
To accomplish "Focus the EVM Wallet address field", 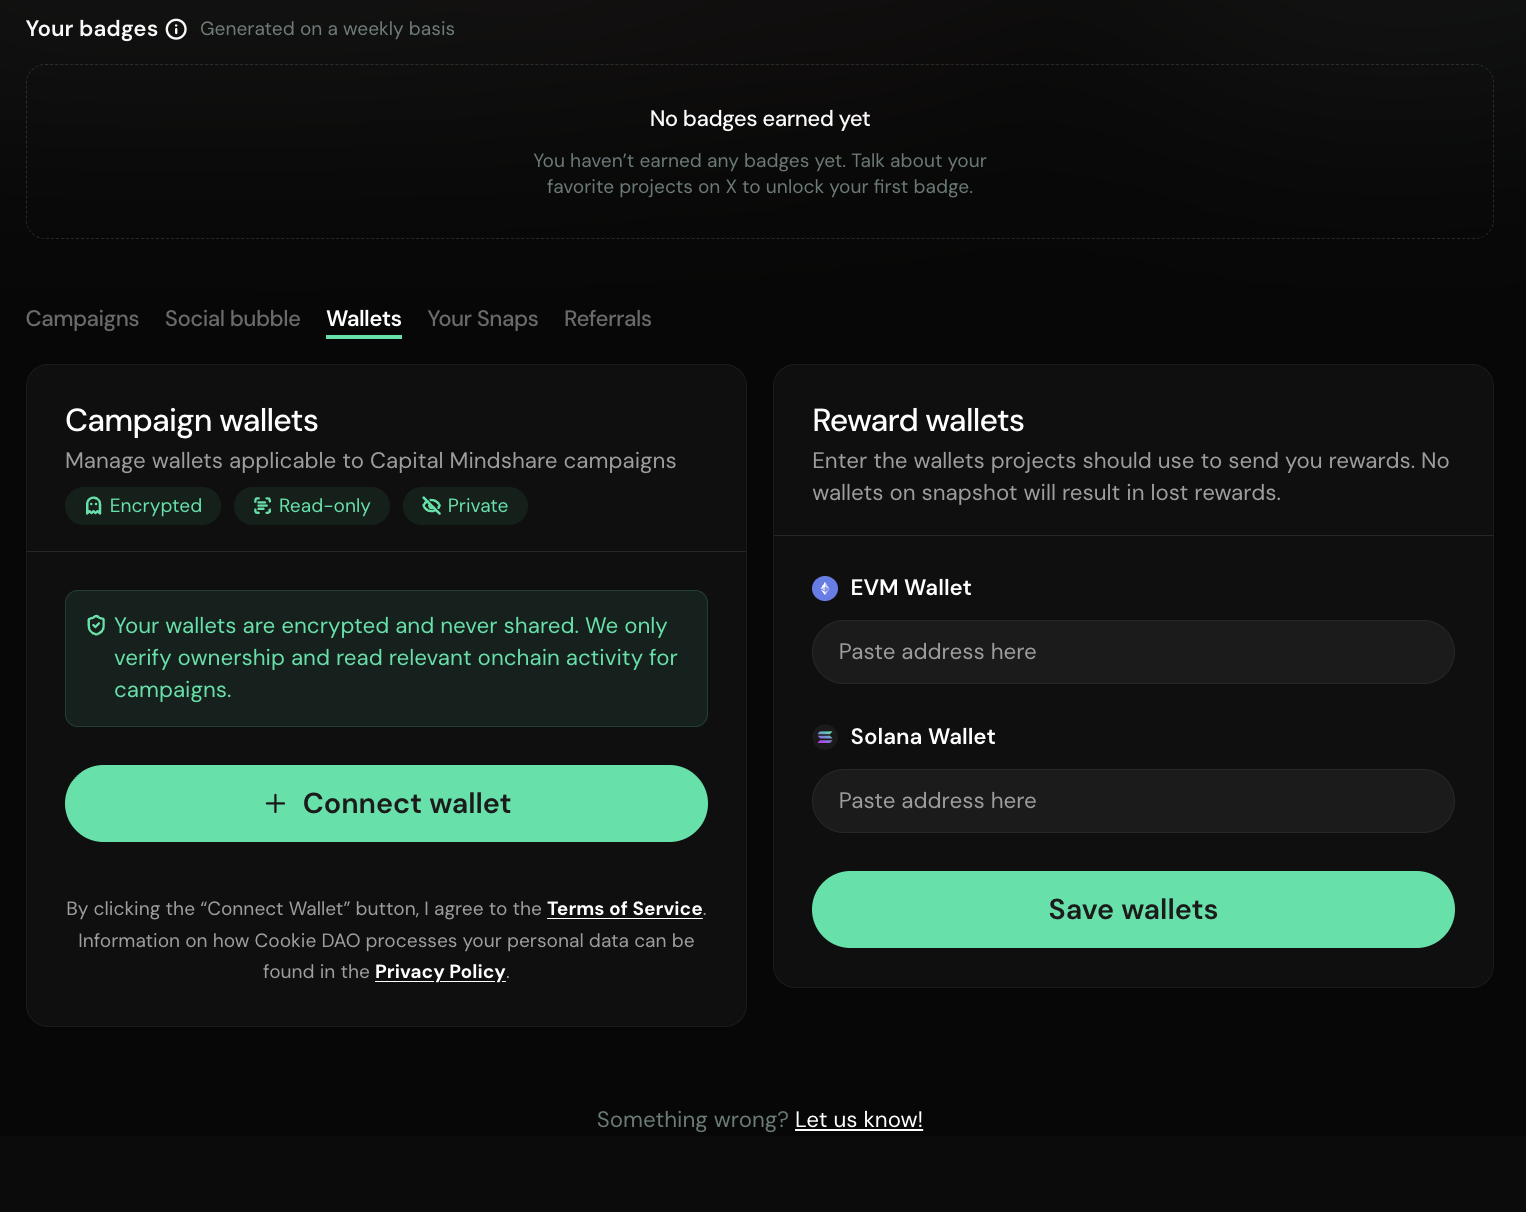I will (1133, 652).
